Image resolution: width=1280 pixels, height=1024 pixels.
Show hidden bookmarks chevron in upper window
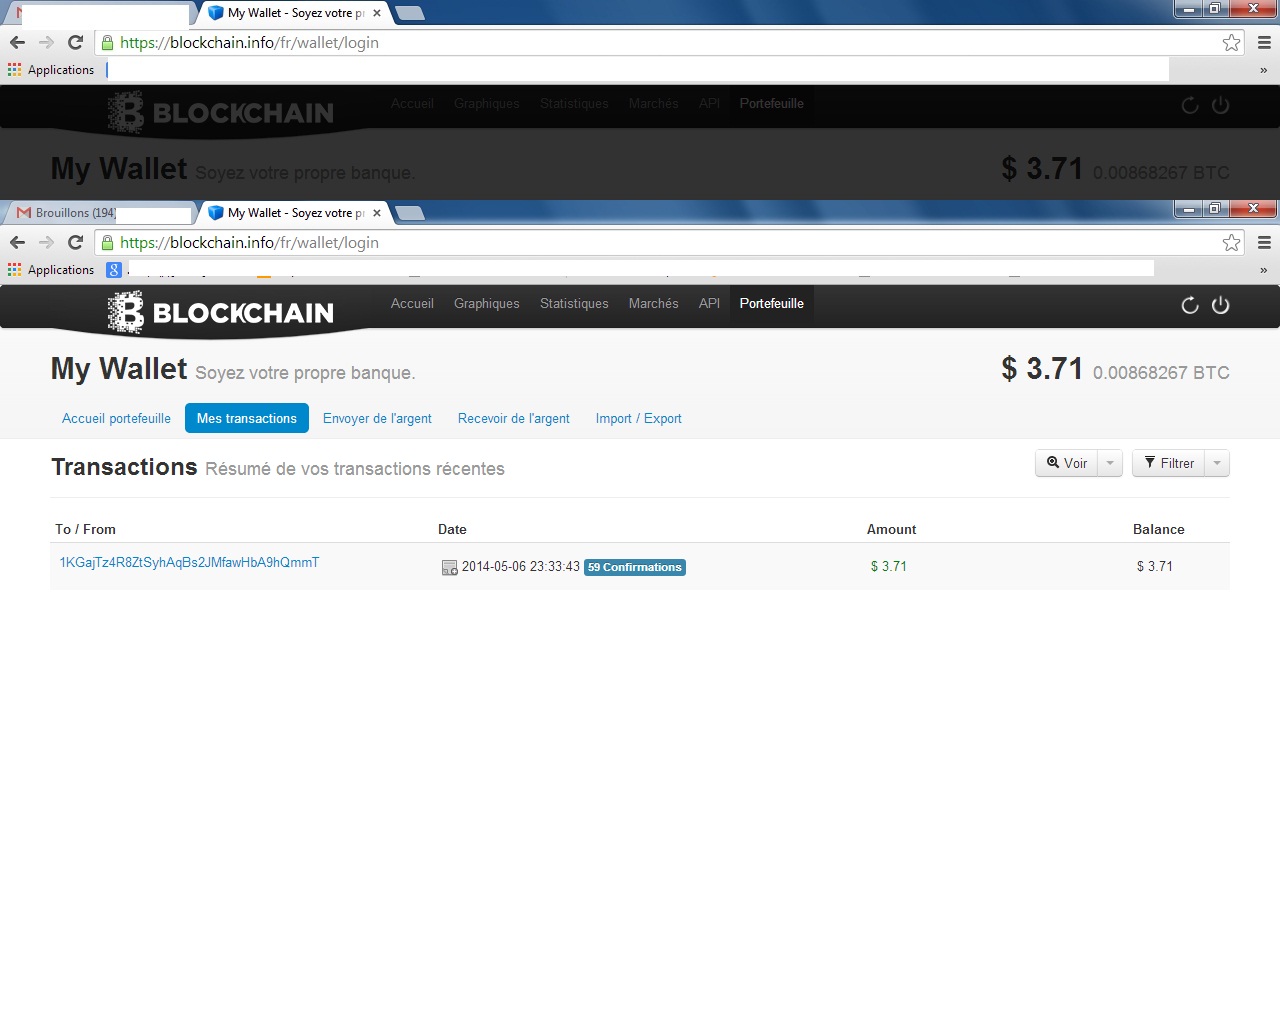click(1263, 70)
